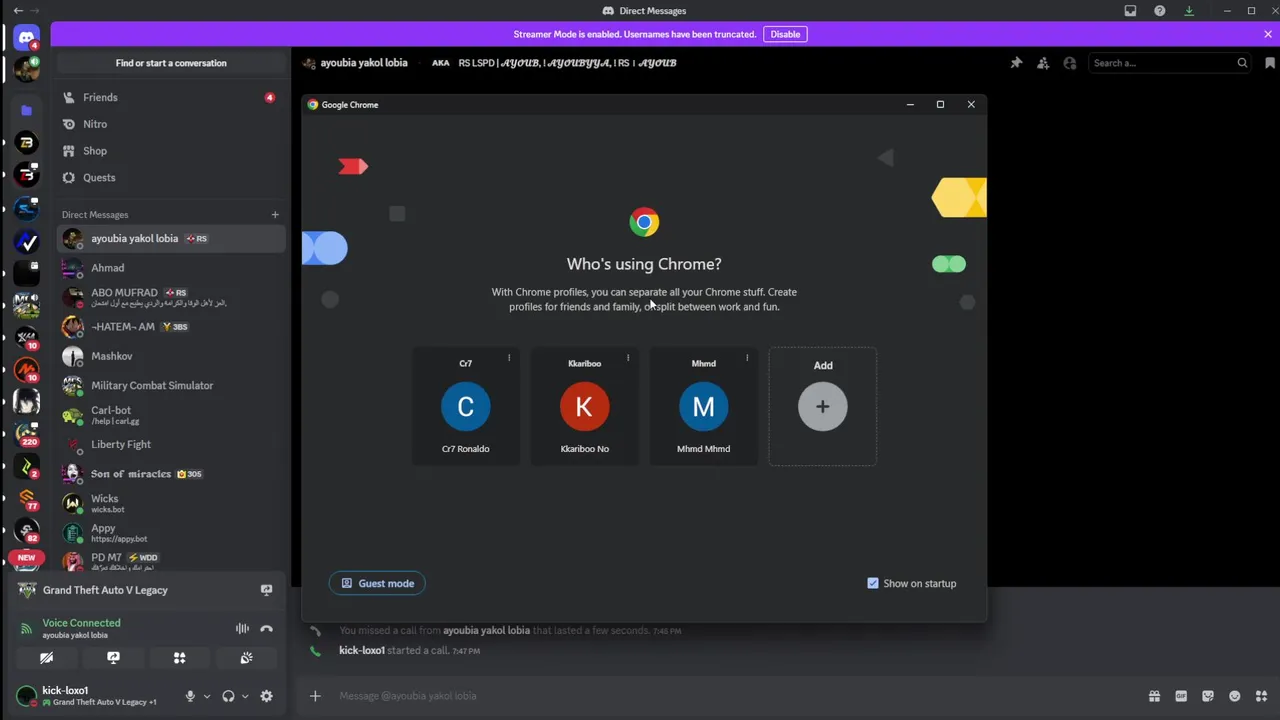Open Chrome Guest mode
This screenshot has width=1280, height=720.
[377, 583]
